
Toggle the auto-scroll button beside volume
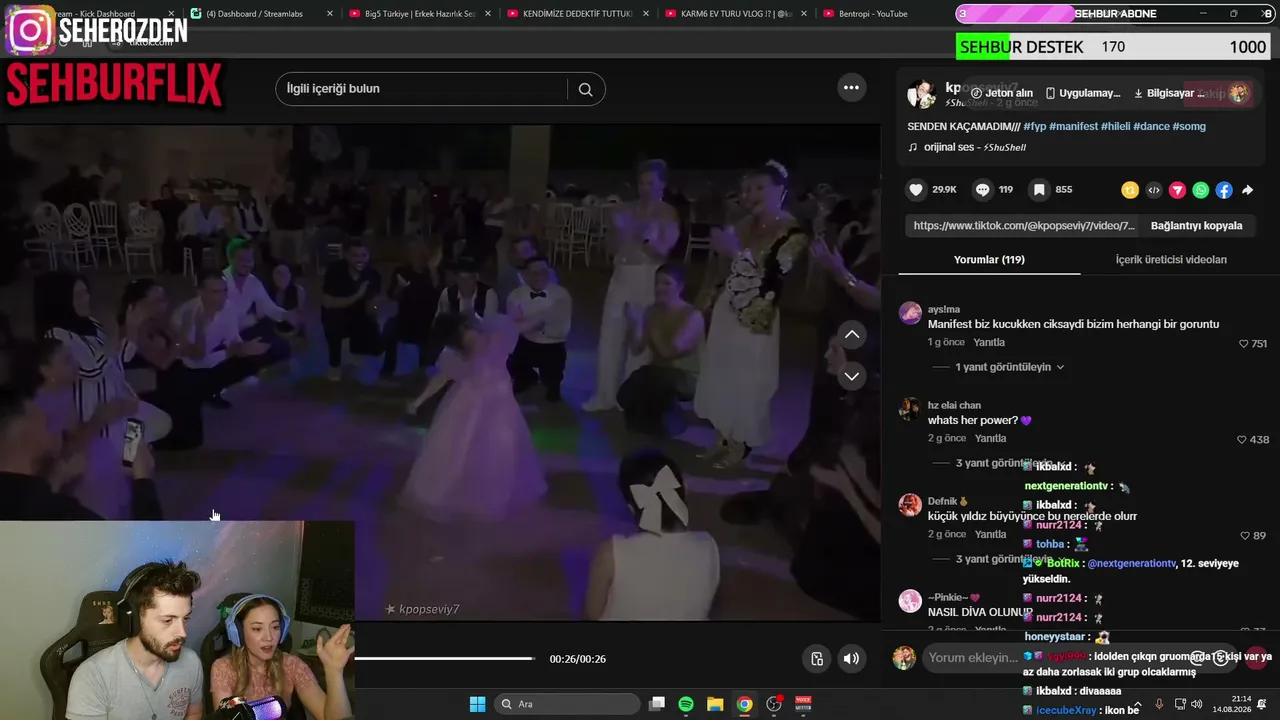[817, 659]
